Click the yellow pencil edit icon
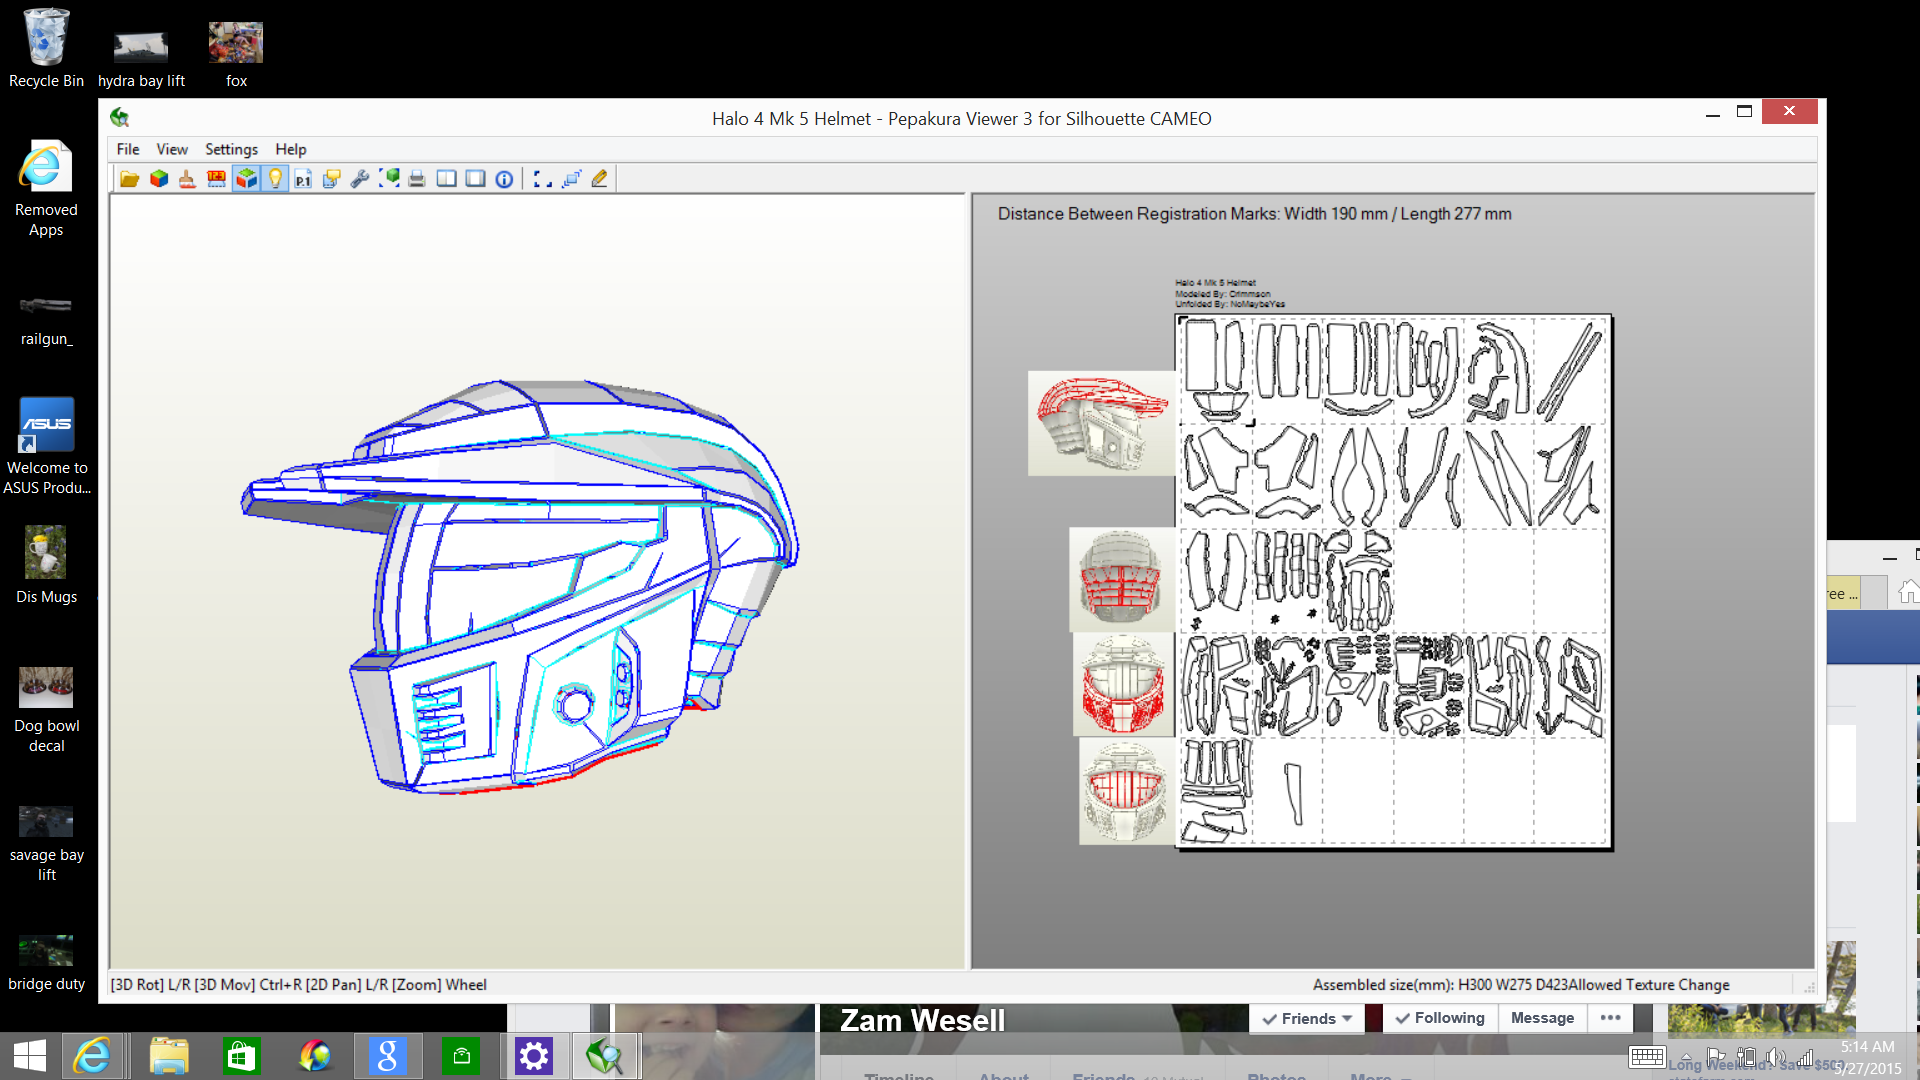1920x1080 pixels. point(599,179)
